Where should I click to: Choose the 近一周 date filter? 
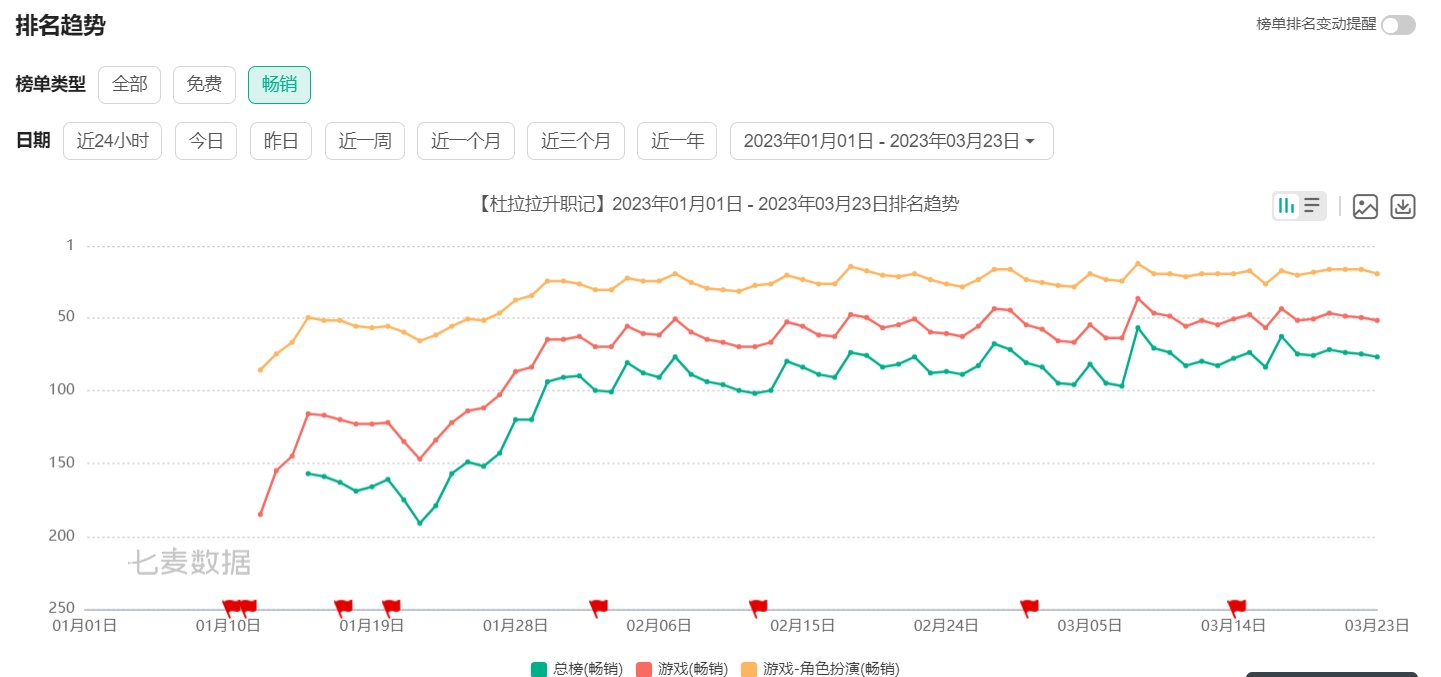click(364, 141)
